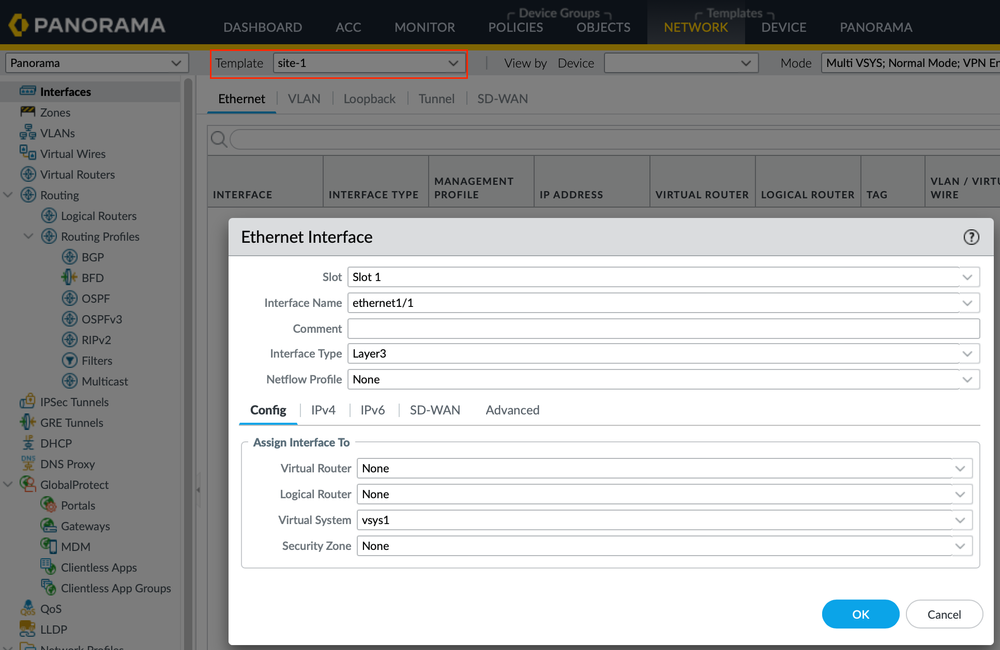Screen dimensions: 1000x650
Task: Open the BGP routing profile
Action: (92, 257)
